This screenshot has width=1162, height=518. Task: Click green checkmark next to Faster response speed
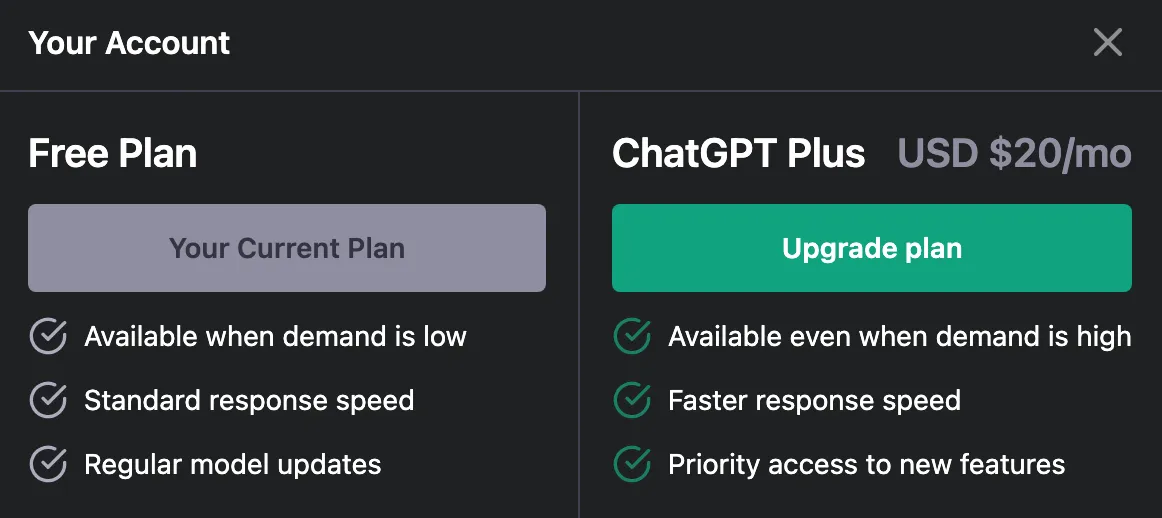[631, 401]
